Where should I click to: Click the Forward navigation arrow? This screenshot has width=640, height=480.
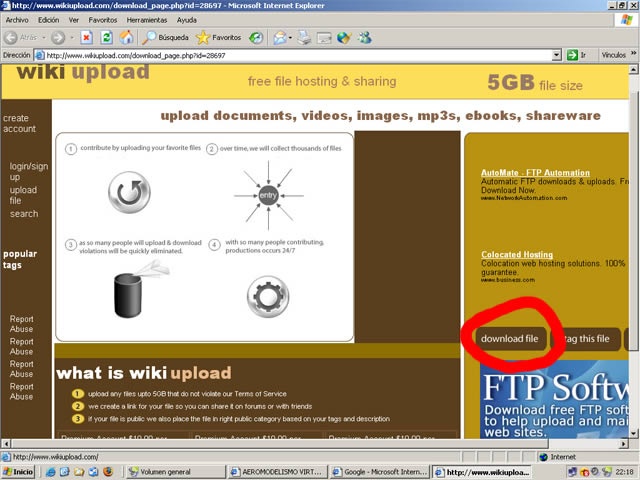pyautogui.click(x=57, y=37)
